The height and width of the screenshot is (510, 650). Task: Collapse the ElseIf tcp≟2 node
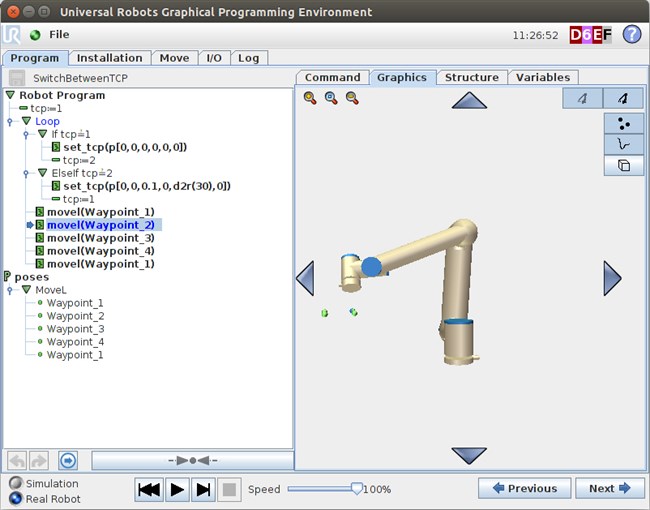42,172
